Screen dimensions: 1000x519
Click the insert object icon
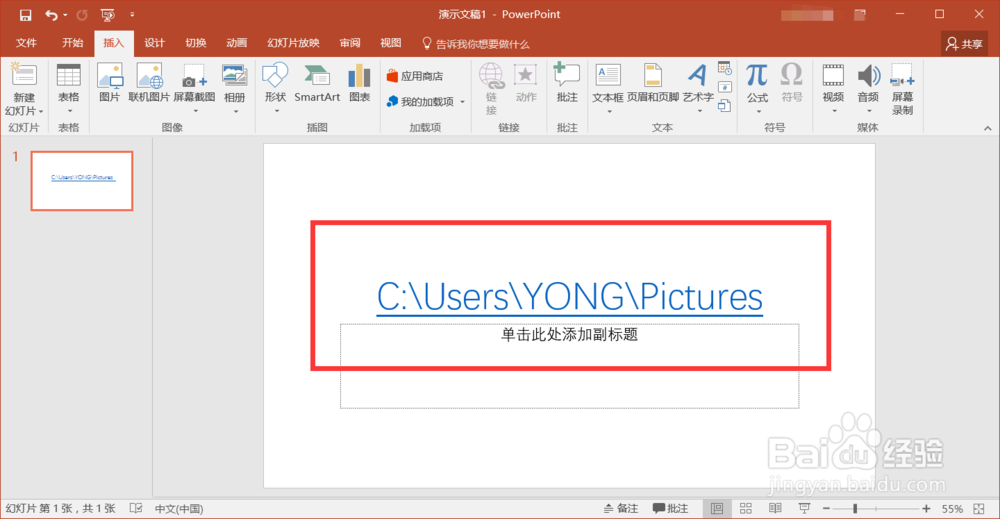tap(724, 106)
